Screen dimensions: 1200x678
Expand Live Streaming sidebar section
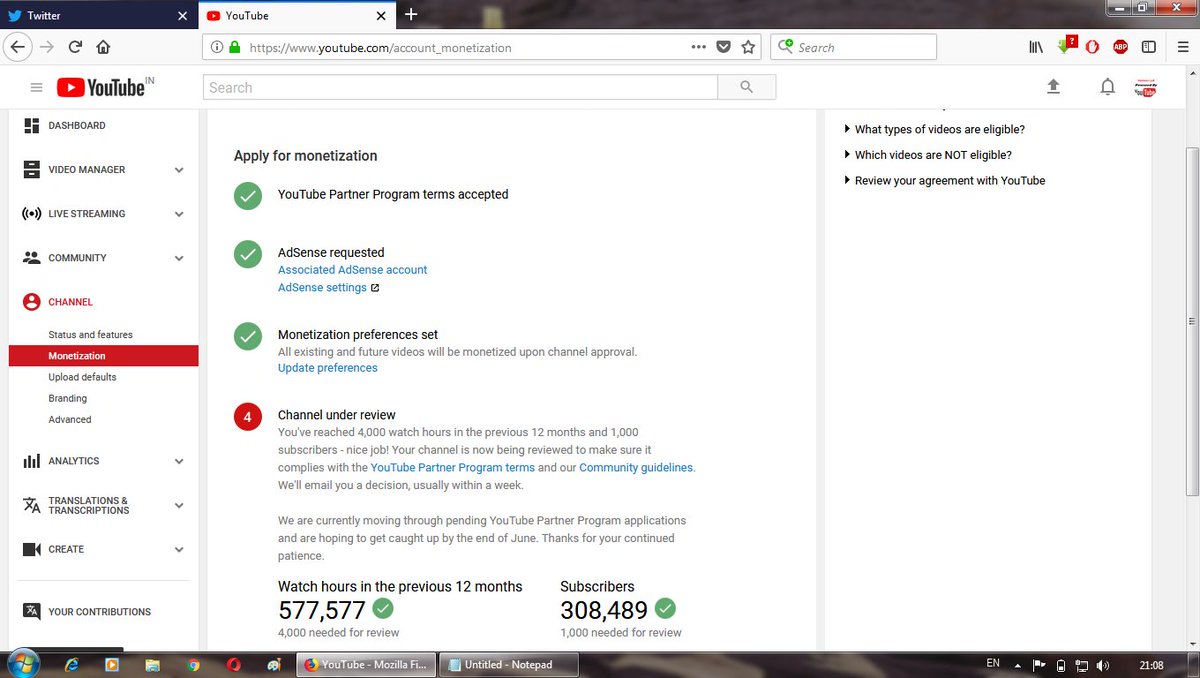click(179, 214)
